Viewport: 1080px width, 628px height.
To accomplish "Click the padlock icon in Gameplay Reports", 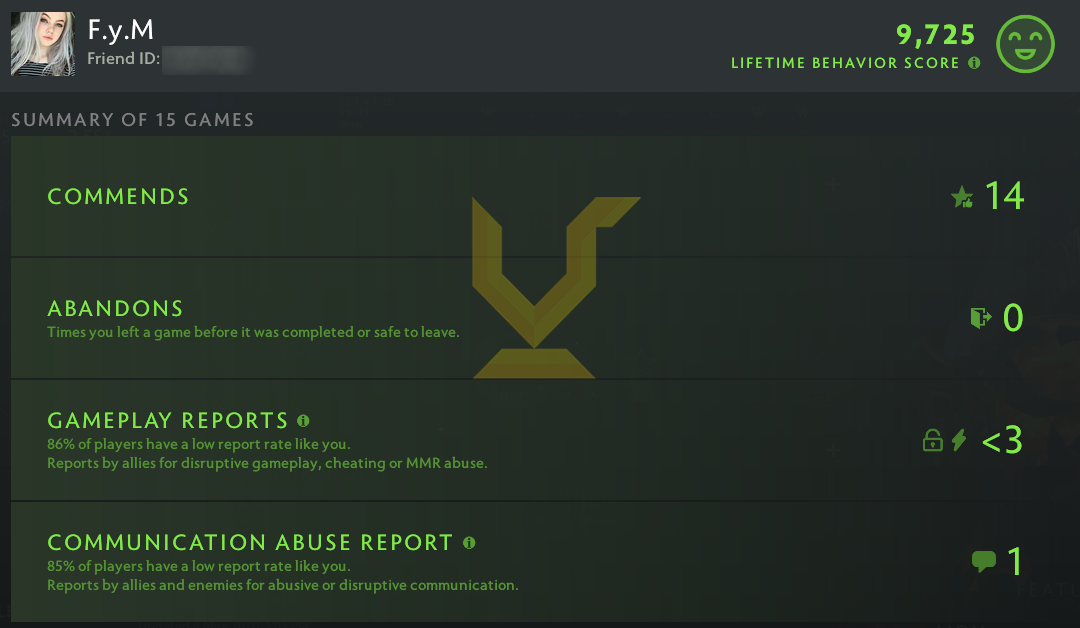I will pos(932,440).
